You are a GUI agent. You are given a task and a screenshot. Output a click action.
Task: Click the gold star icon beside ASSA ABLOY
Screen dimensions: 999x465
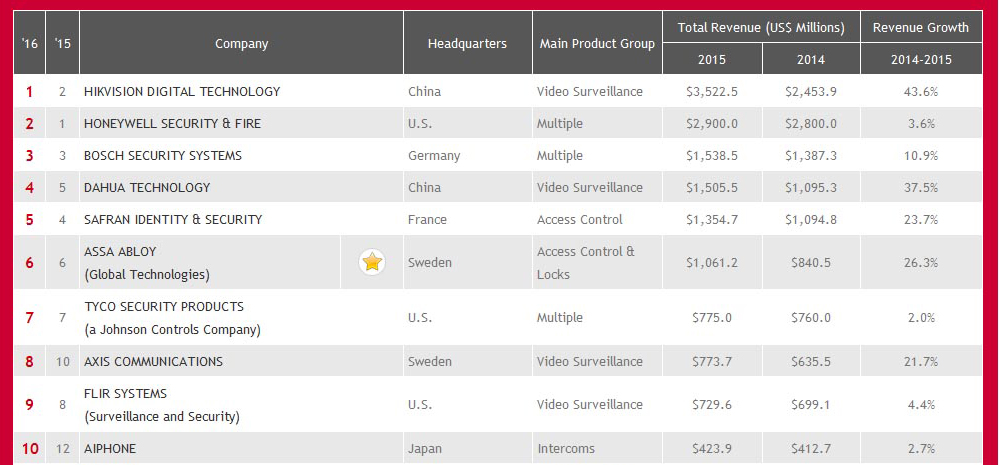click(372, 262)
